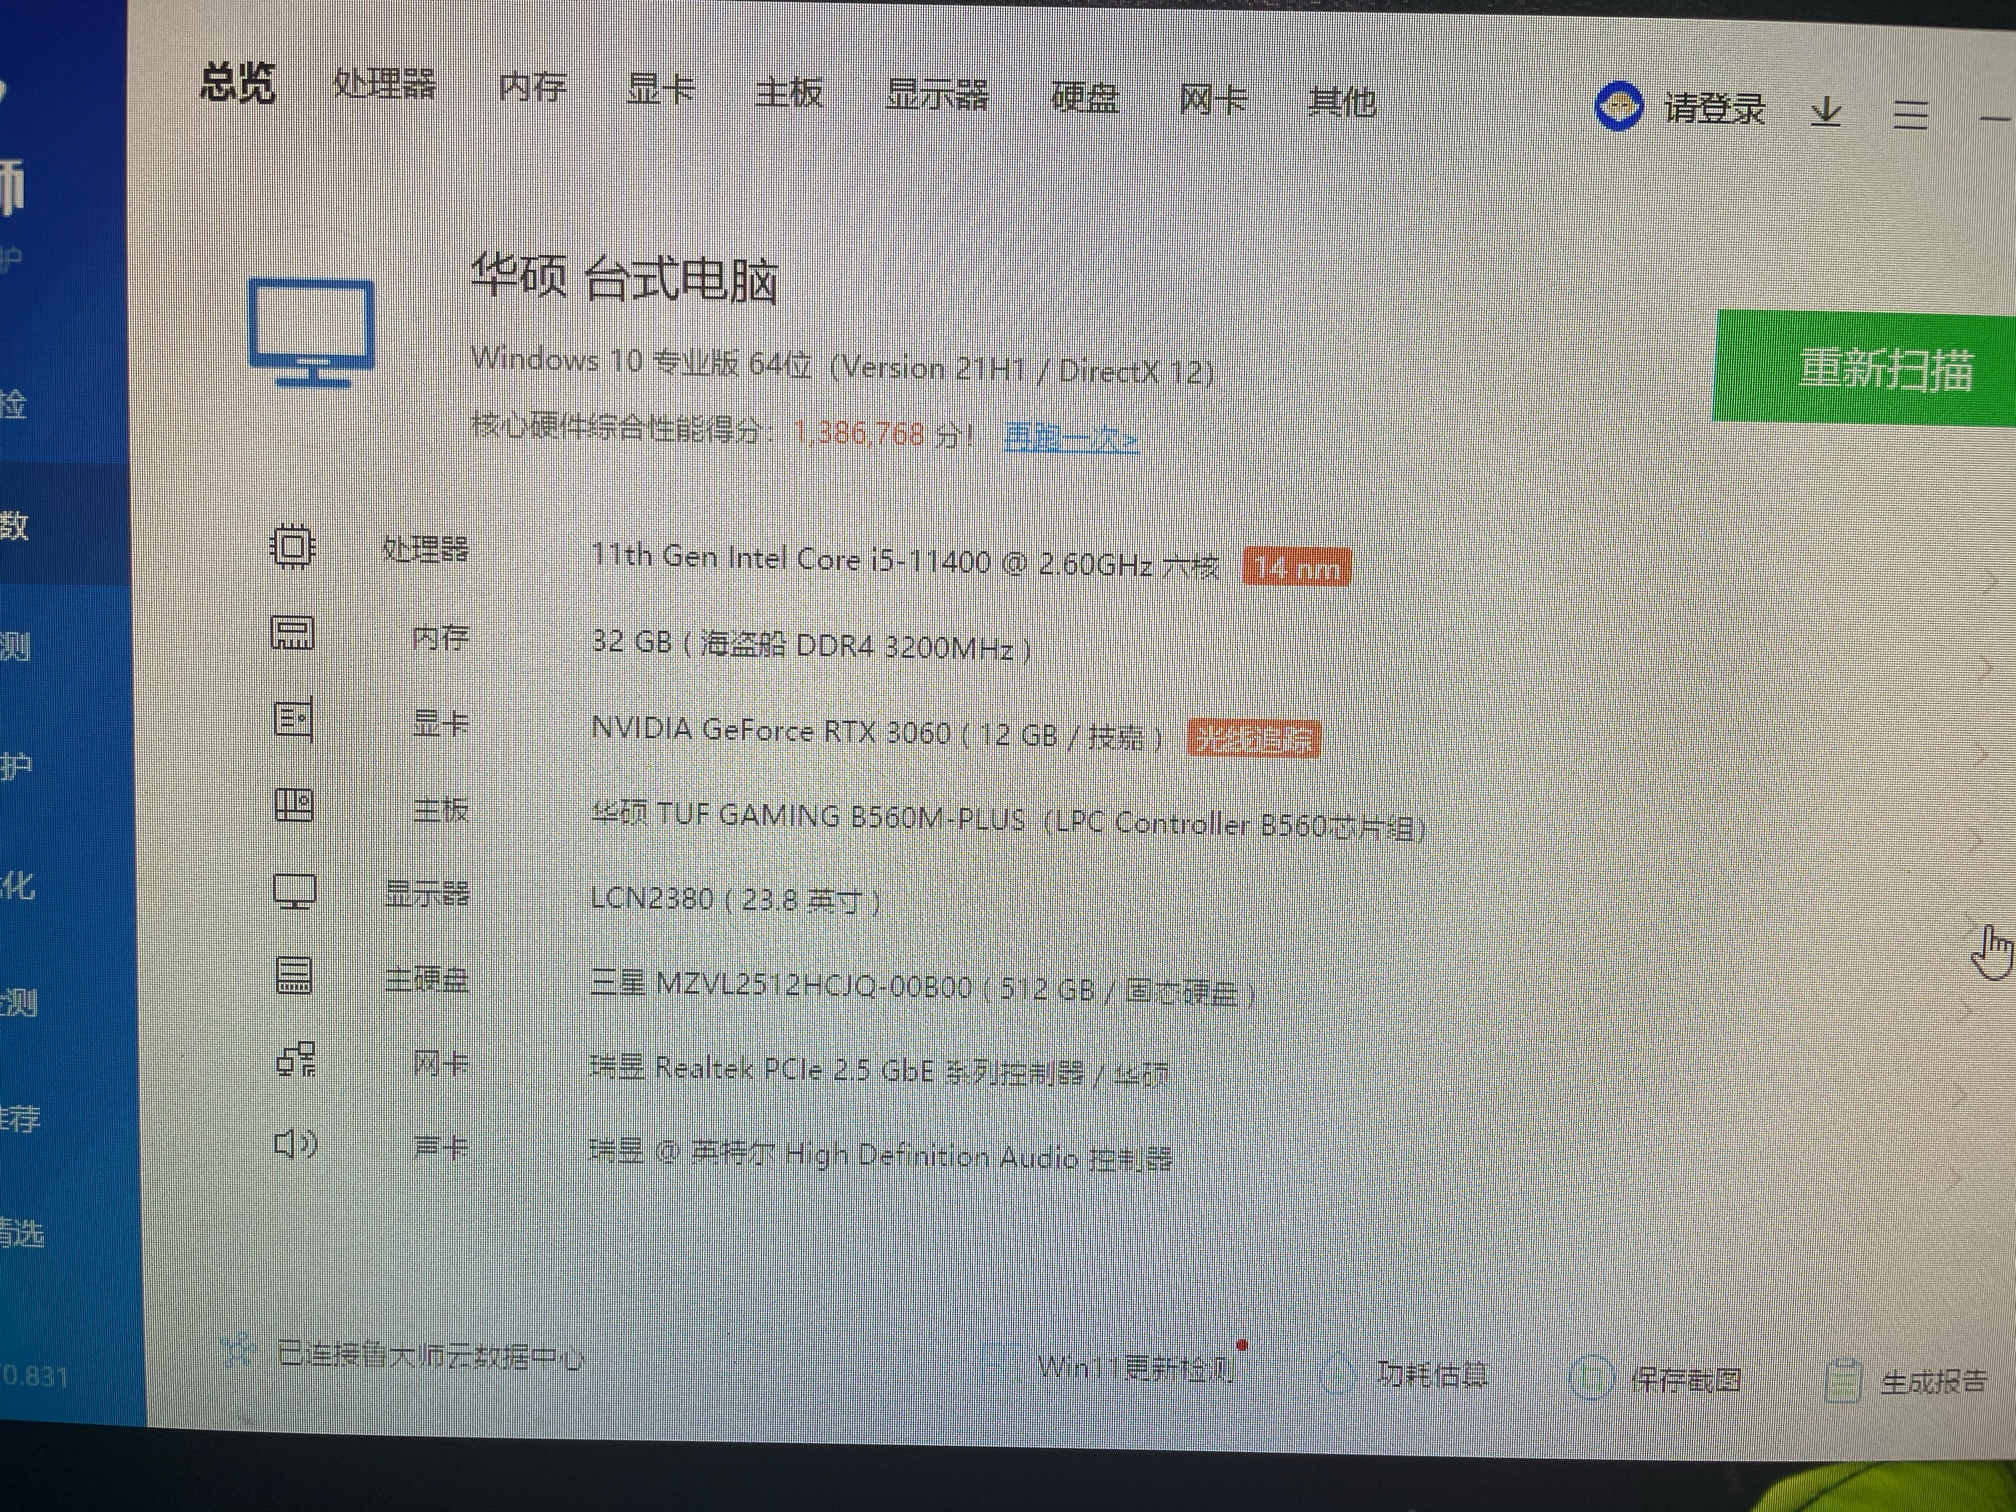Image resolution: width=2016 pixels, height=1512 pixels.
Task: Switch to the 处理器 tab
Action: point(384,85)
